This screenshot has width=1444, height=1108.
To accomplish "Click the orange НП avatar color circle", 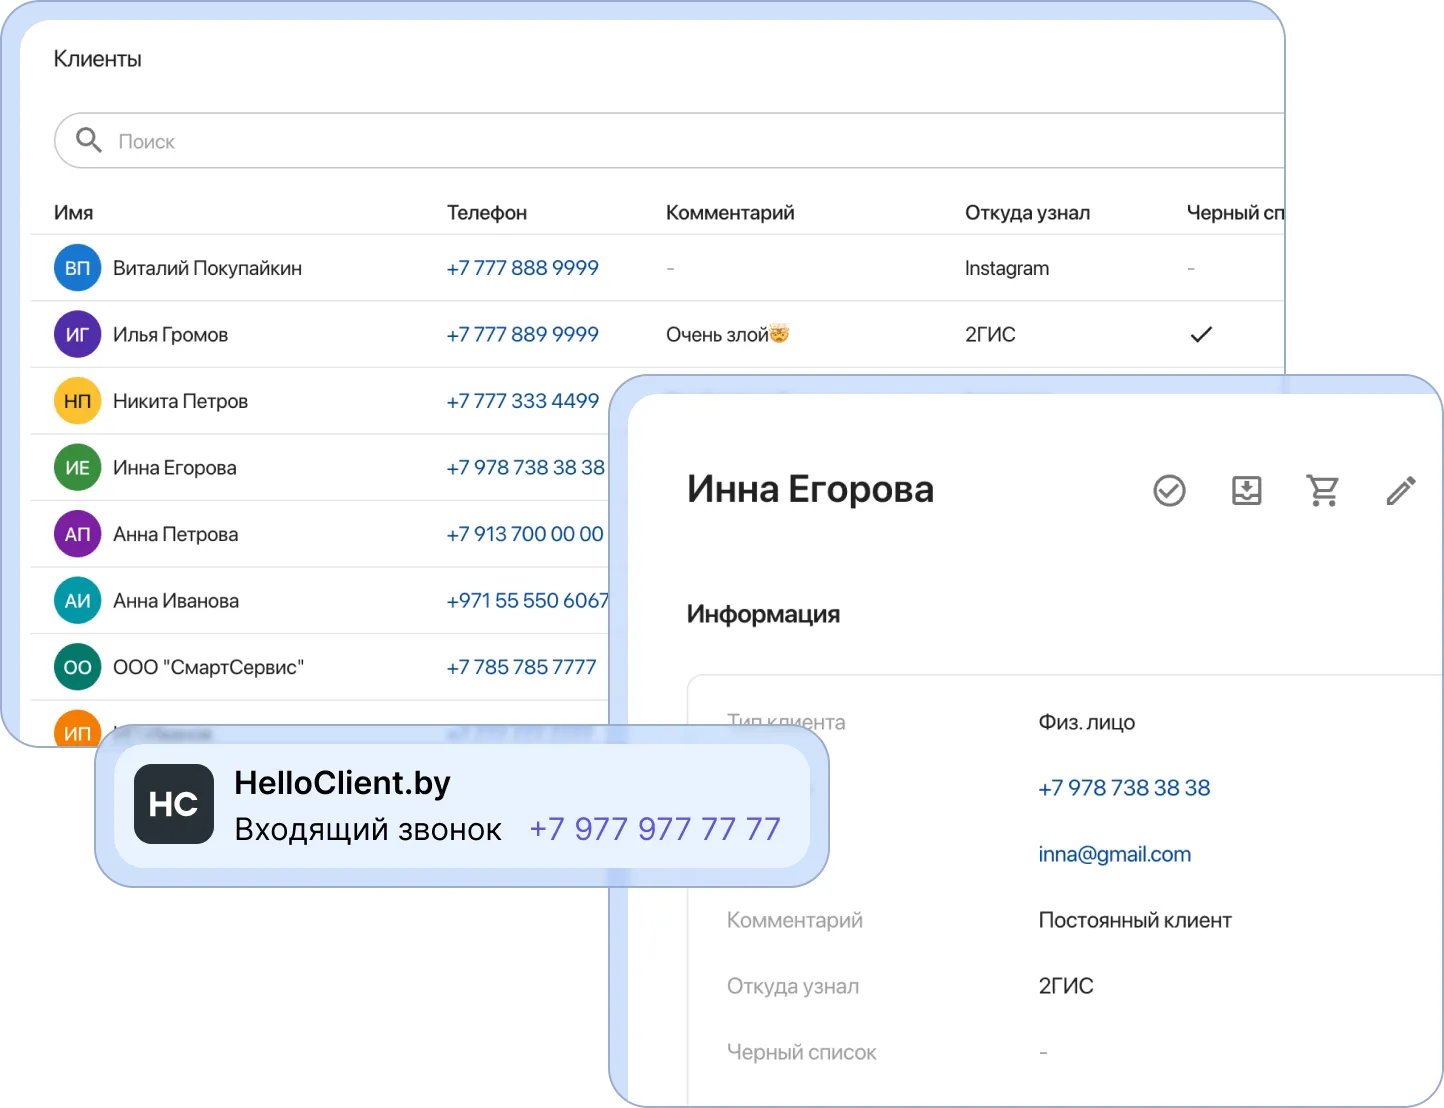I will [x=77, y=400].
